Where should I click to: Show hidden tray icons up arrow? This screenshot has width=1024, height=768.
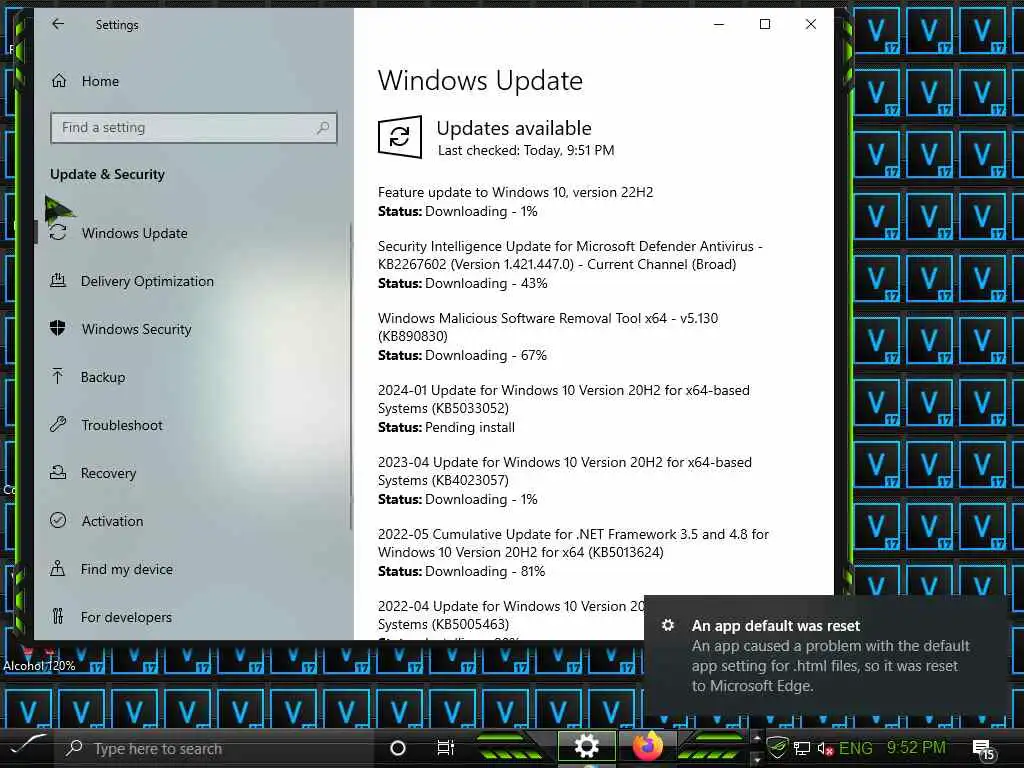(x=756, y=739)
